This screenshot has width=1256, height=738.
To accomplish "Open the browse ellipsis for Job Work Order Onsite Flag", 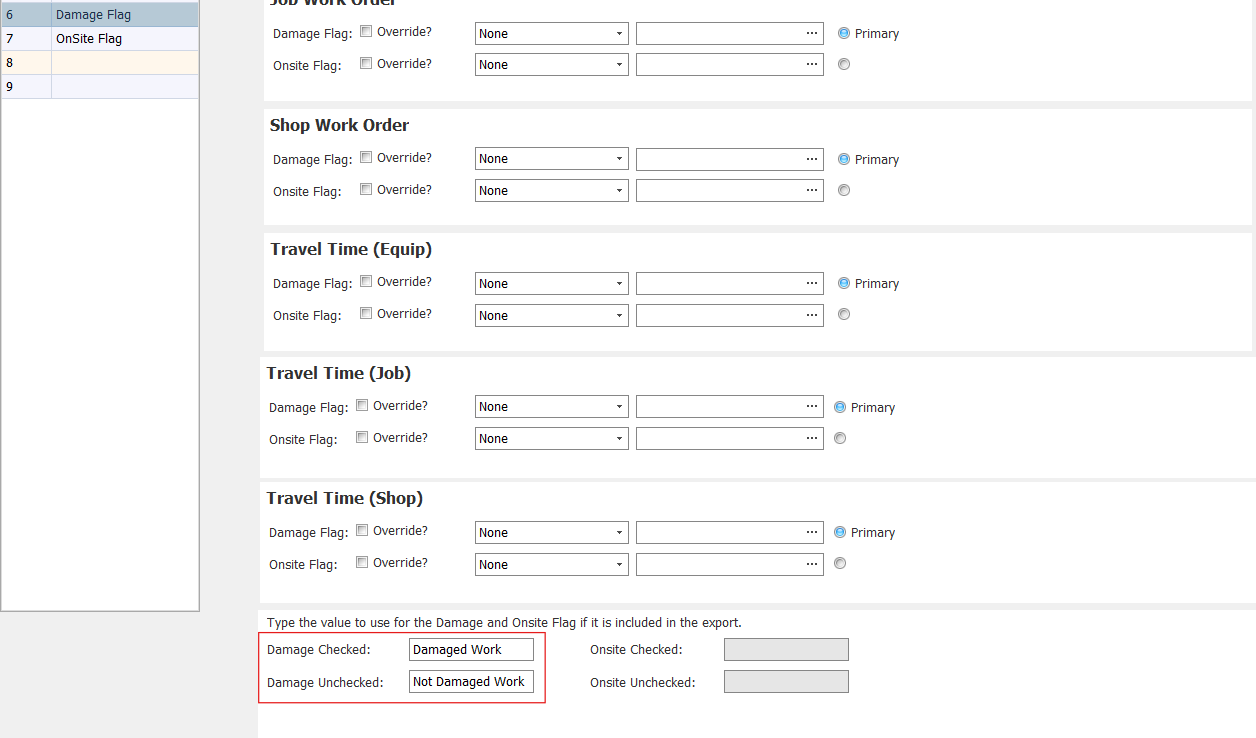I will (x=812, y=63).
